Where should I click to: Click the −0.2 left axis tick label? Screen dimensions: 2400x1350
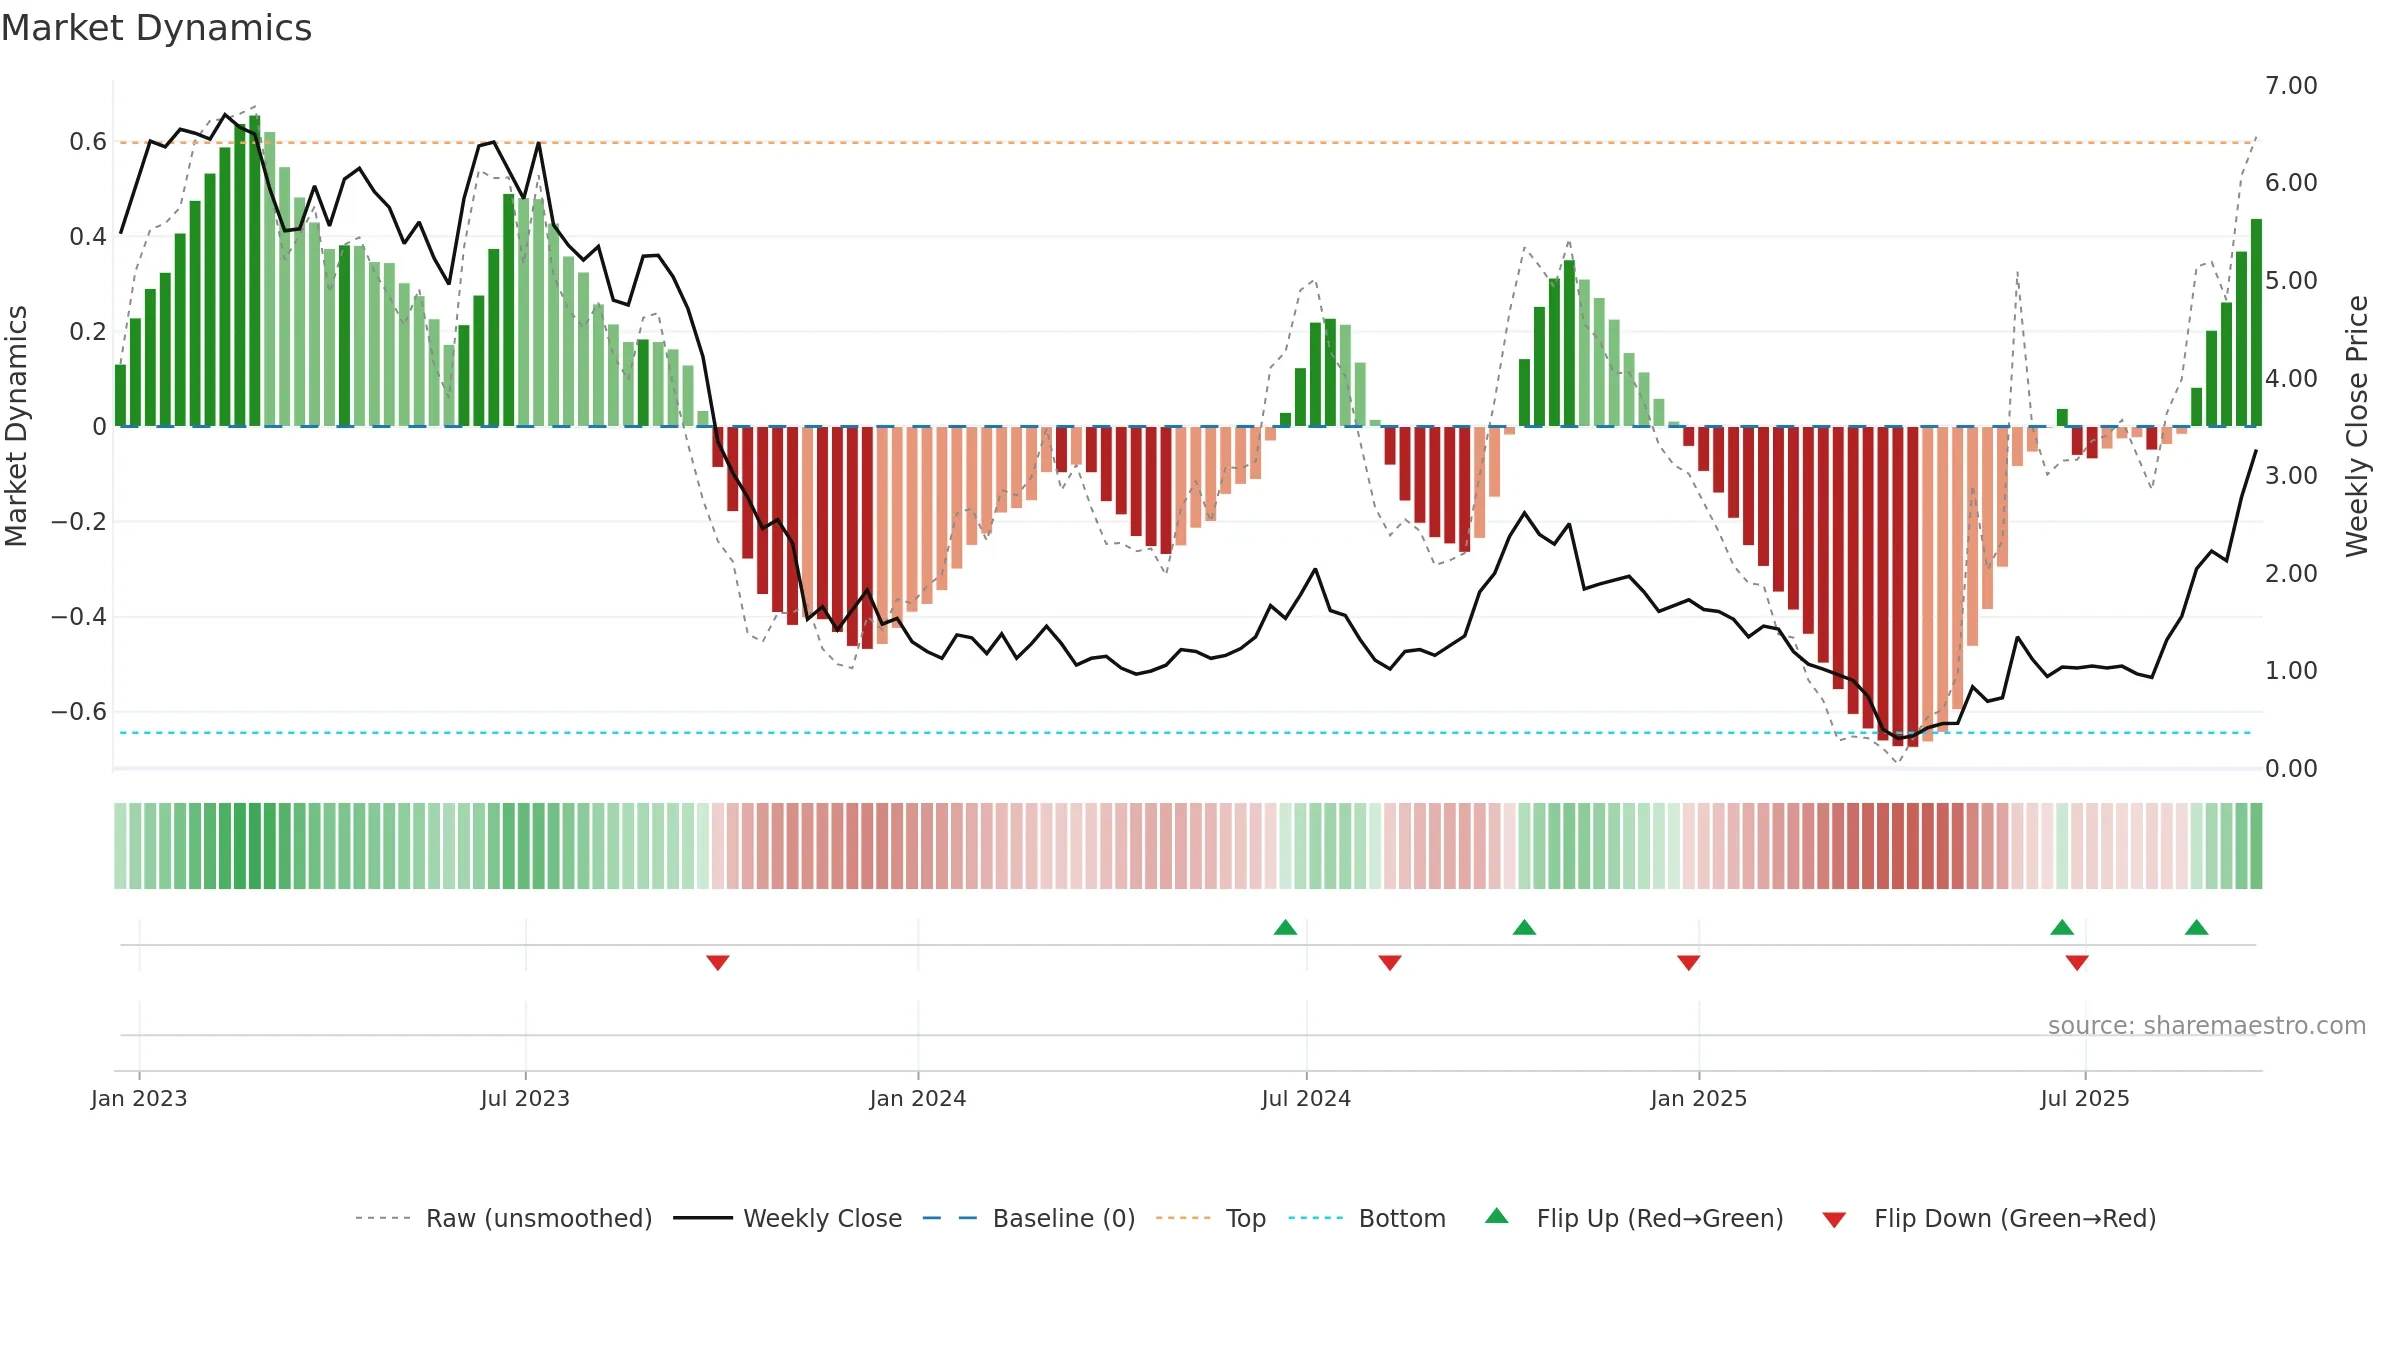tap(79, 522)
